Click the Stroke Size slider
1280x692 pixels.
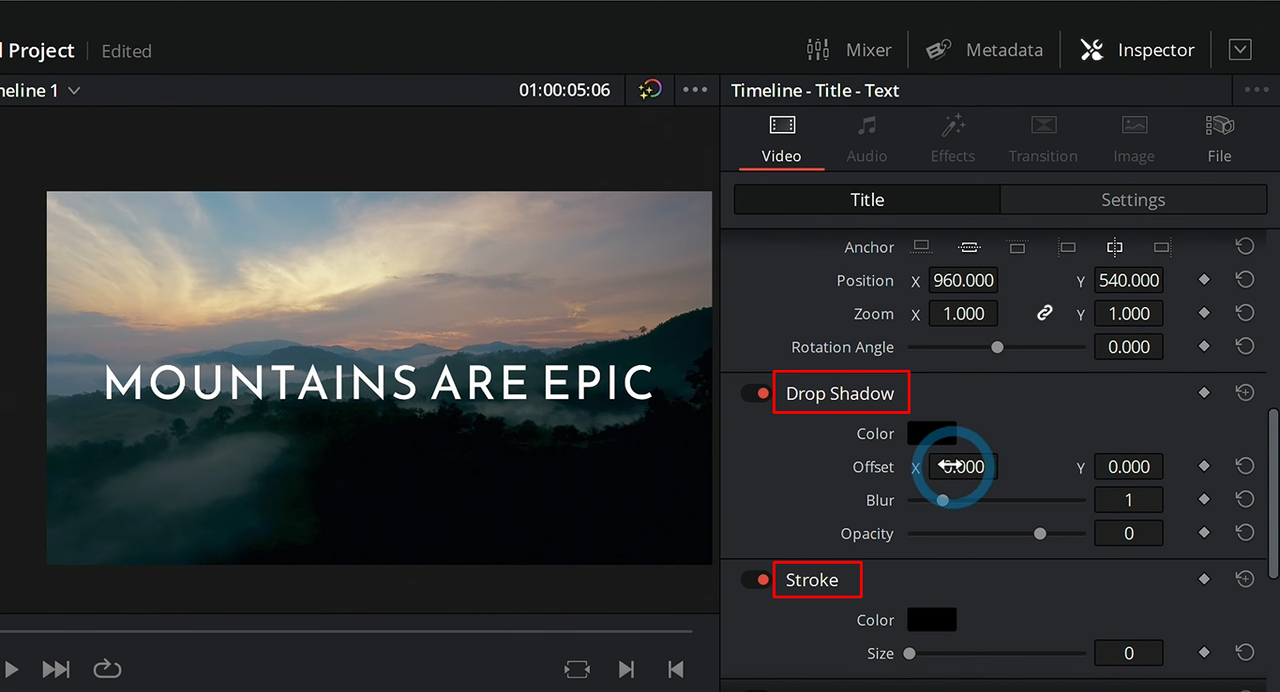pos(996,653)
